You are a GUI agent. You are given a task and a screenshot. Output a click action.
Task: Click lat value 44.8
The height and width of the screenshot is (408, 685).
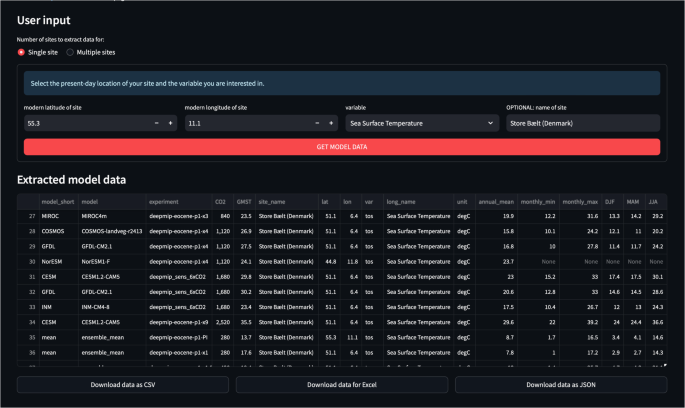tap(329, 262)
